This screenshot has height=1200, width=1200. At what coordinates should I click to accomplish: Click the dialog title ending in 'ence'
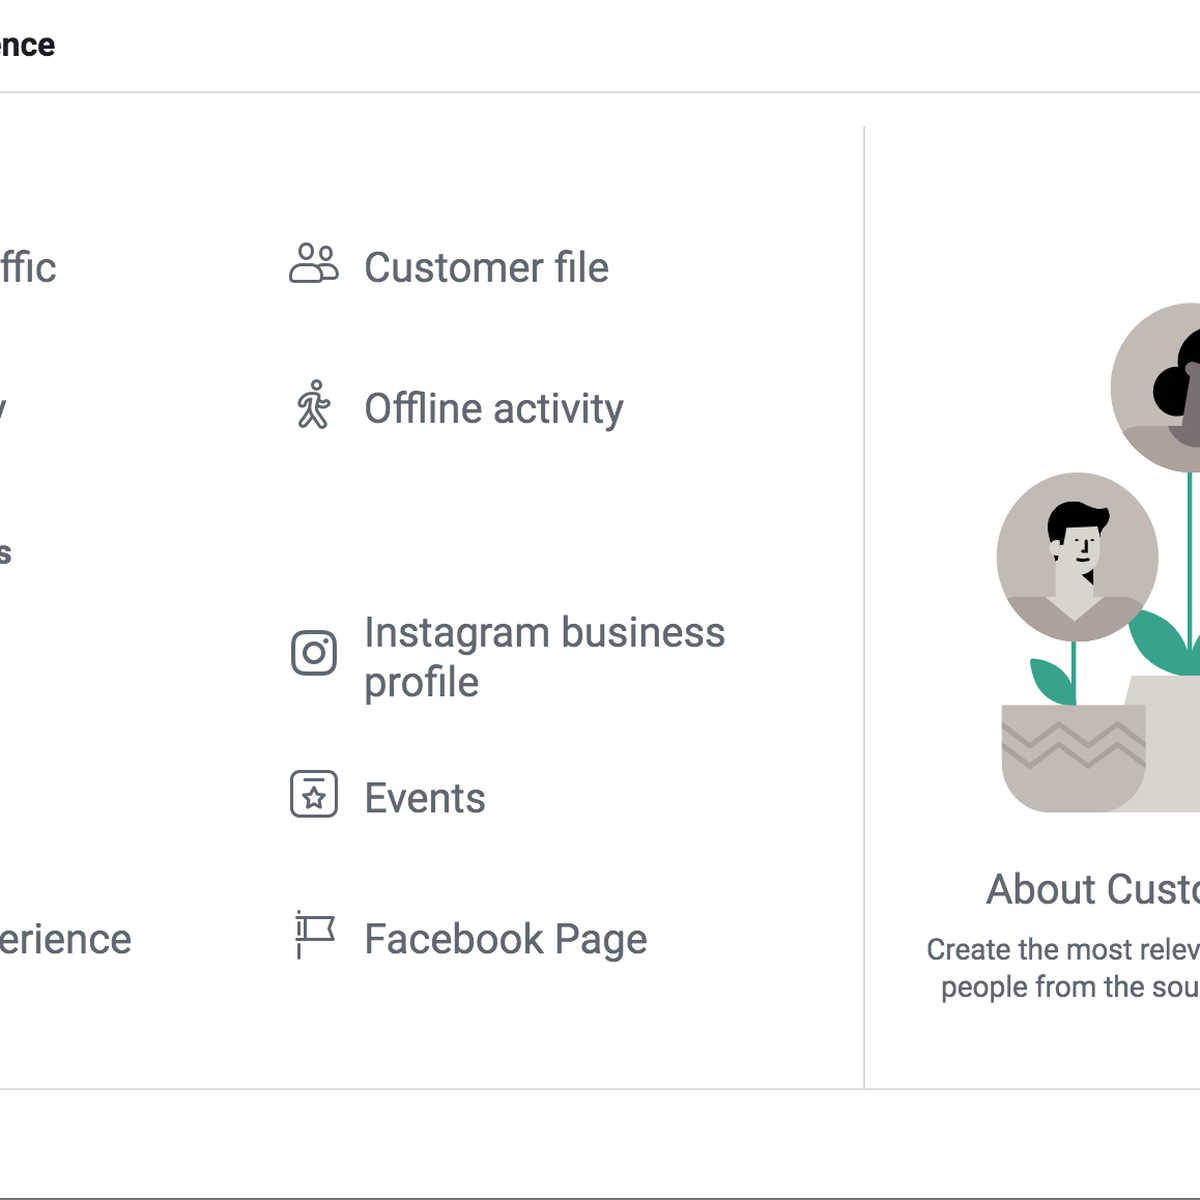27,45
